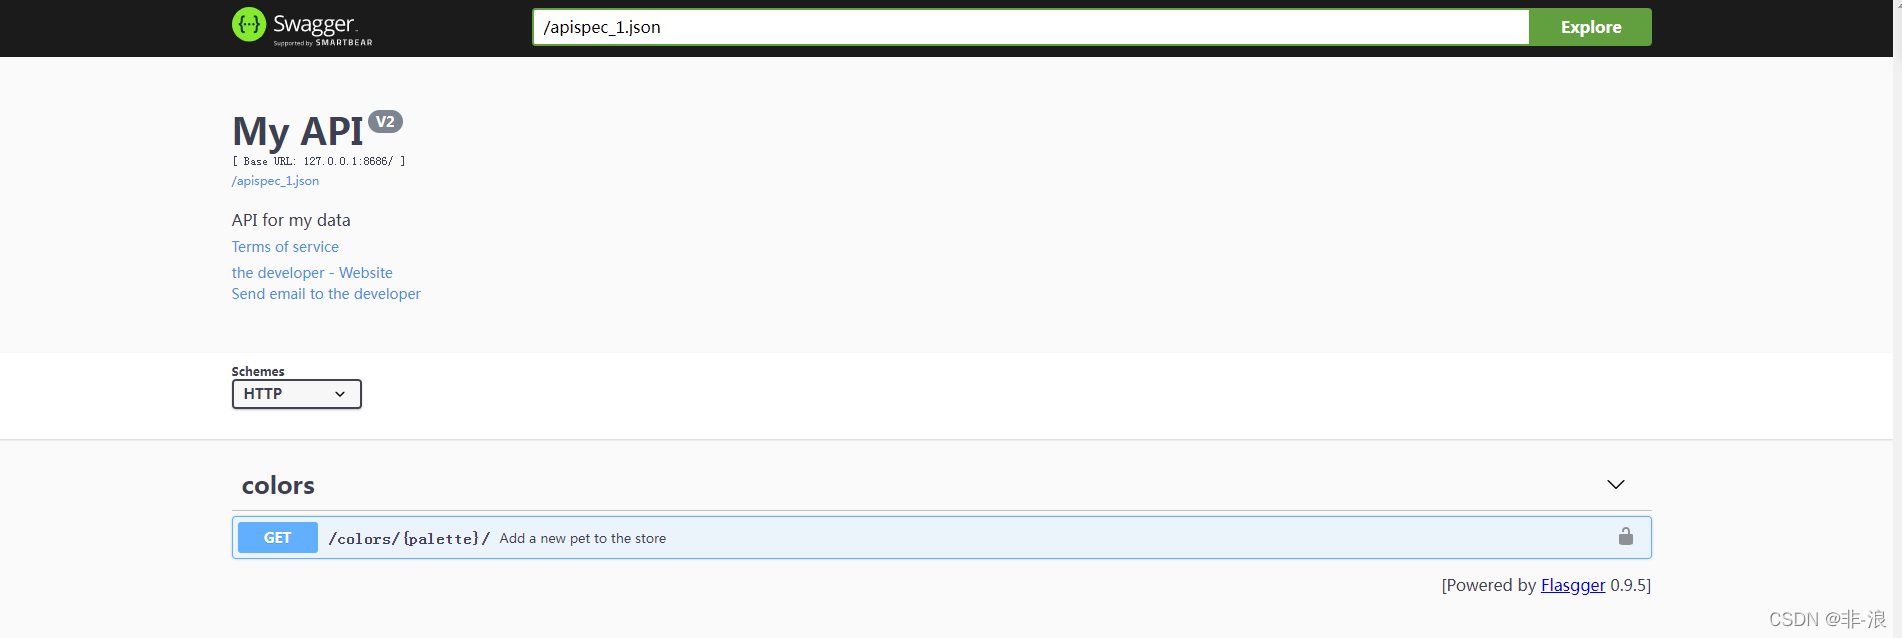This screenshot has width=1902, height=638.
Task: Click the Base URL 127.0.0.1:8686/ text
Action: pos(319,161)
